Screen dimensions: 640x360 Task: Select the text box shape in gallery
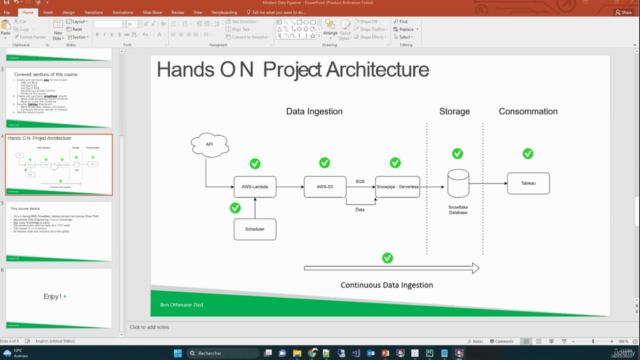click(279, 22)
